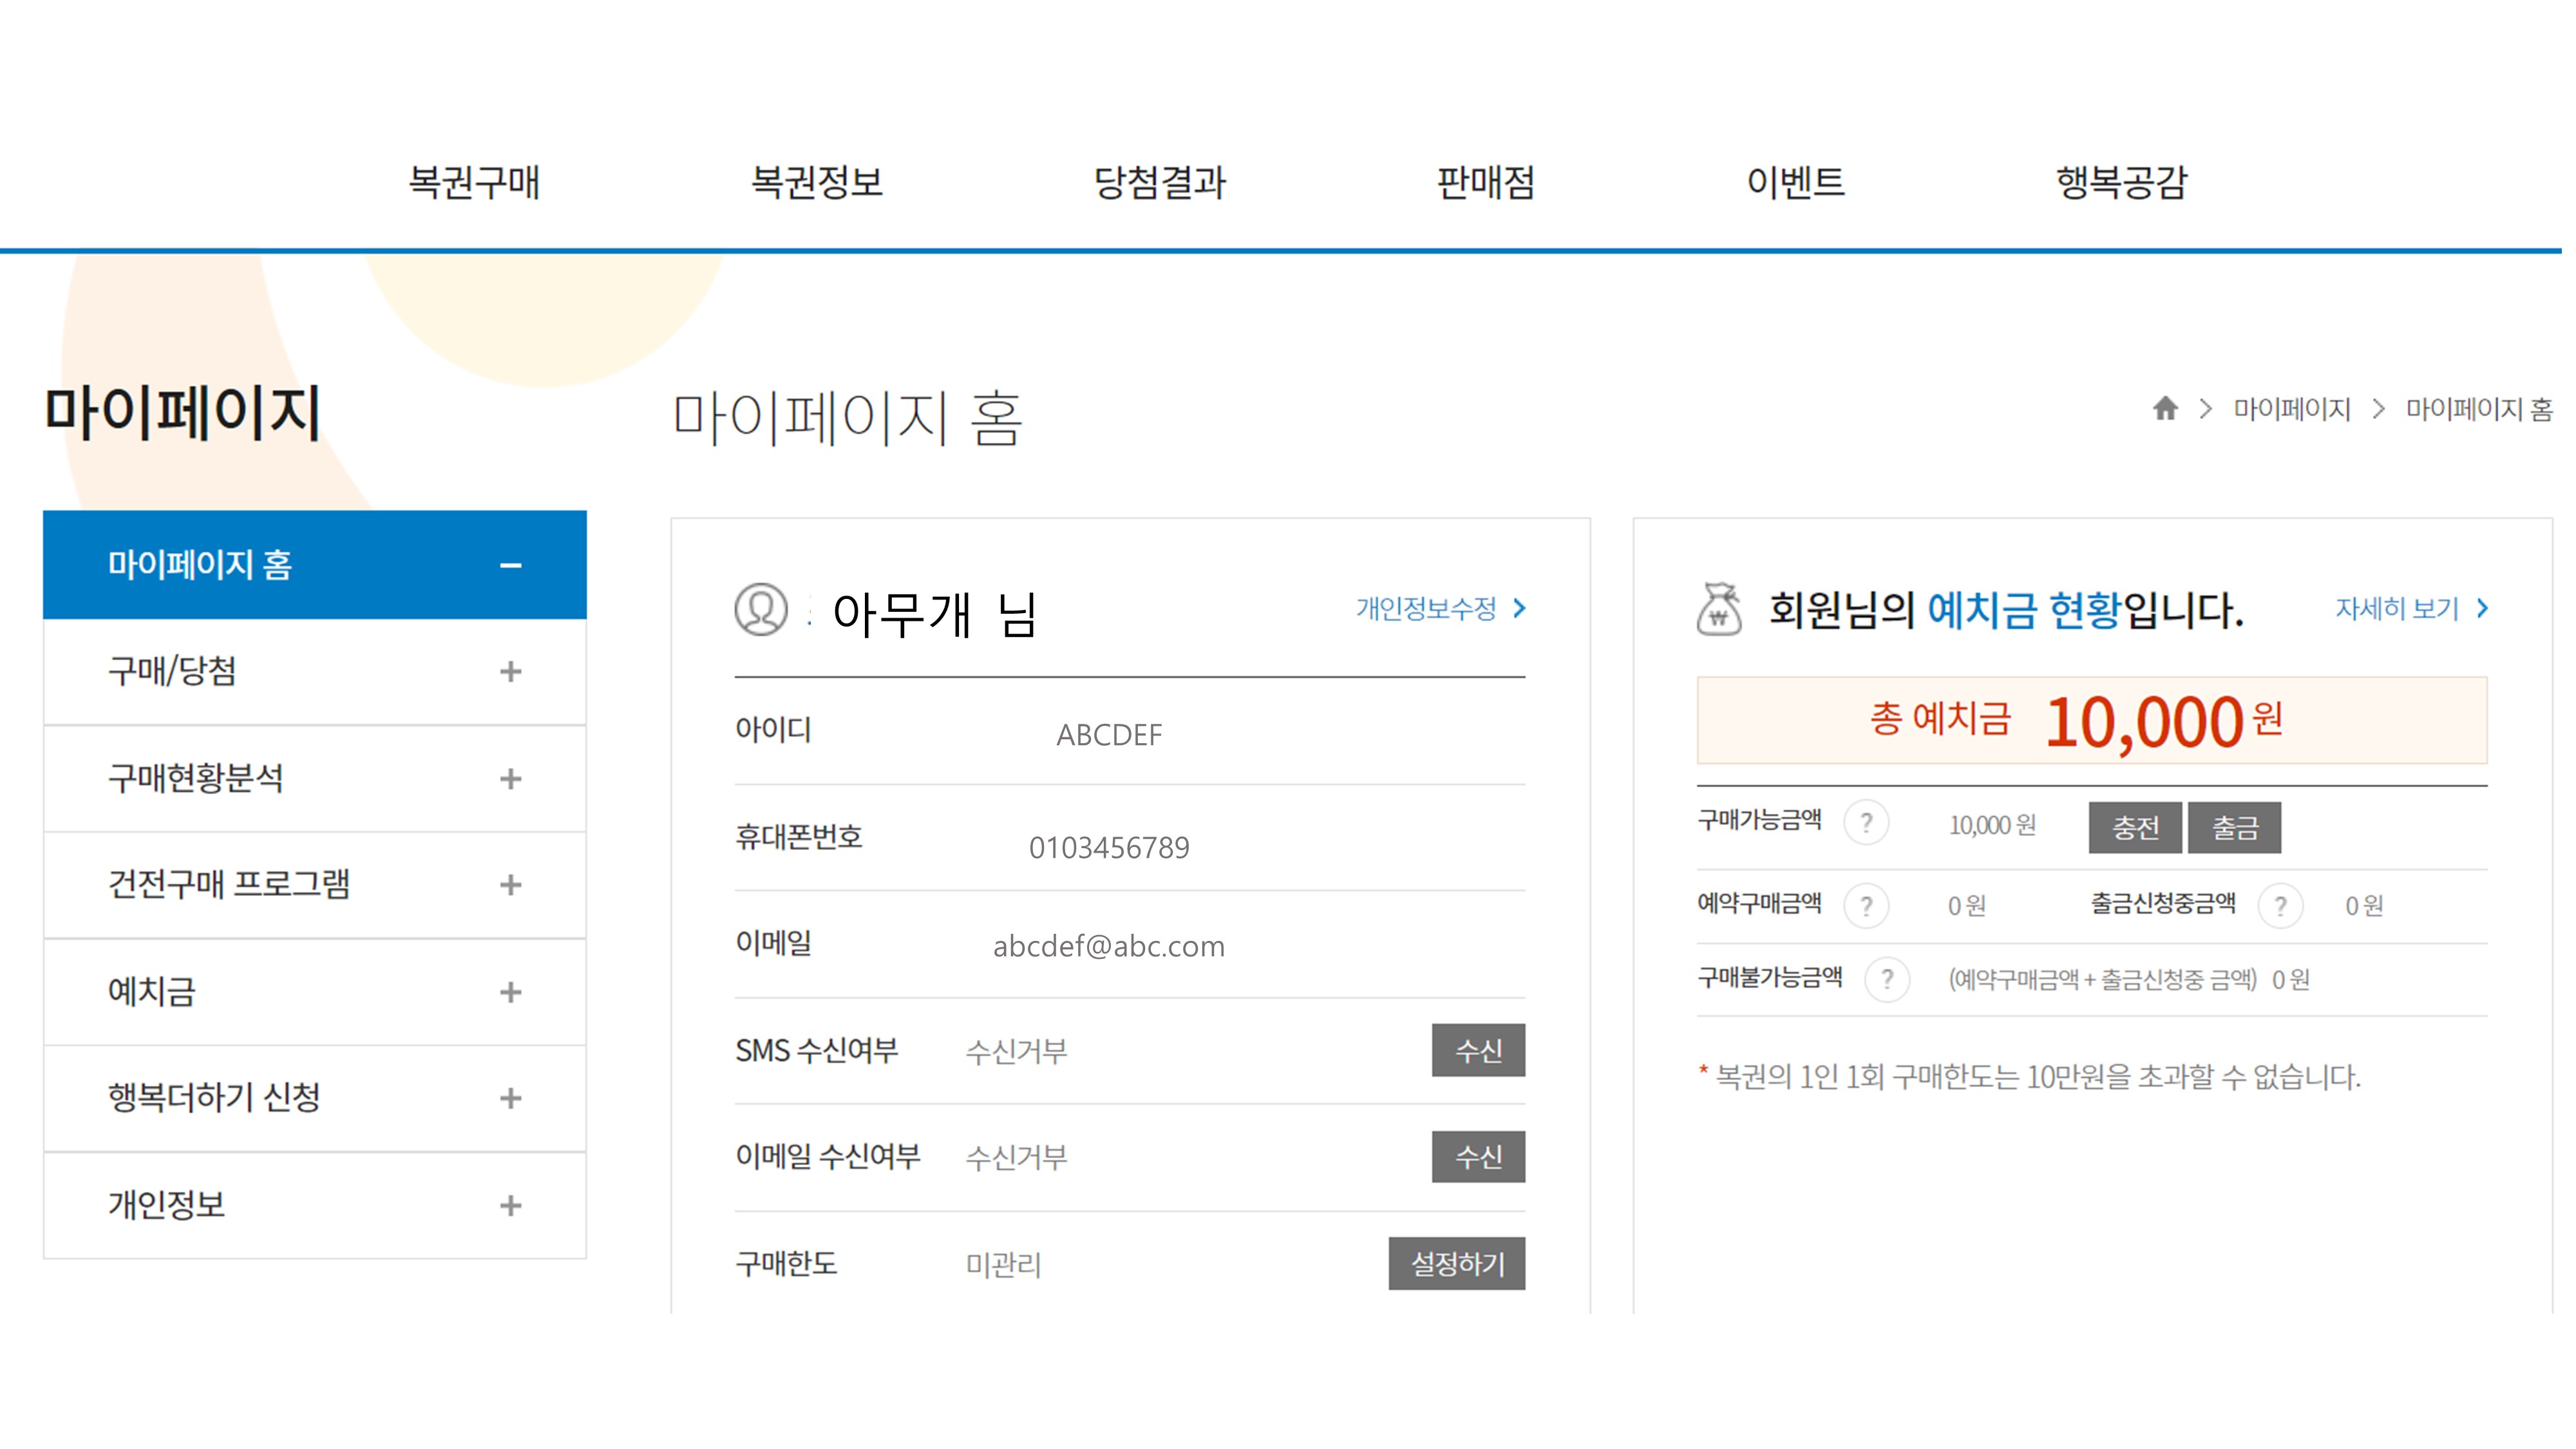This screenshot has height=1449, width=2576.
Task: Click help icon next to 구매불가능금액
Action: 1887,979
